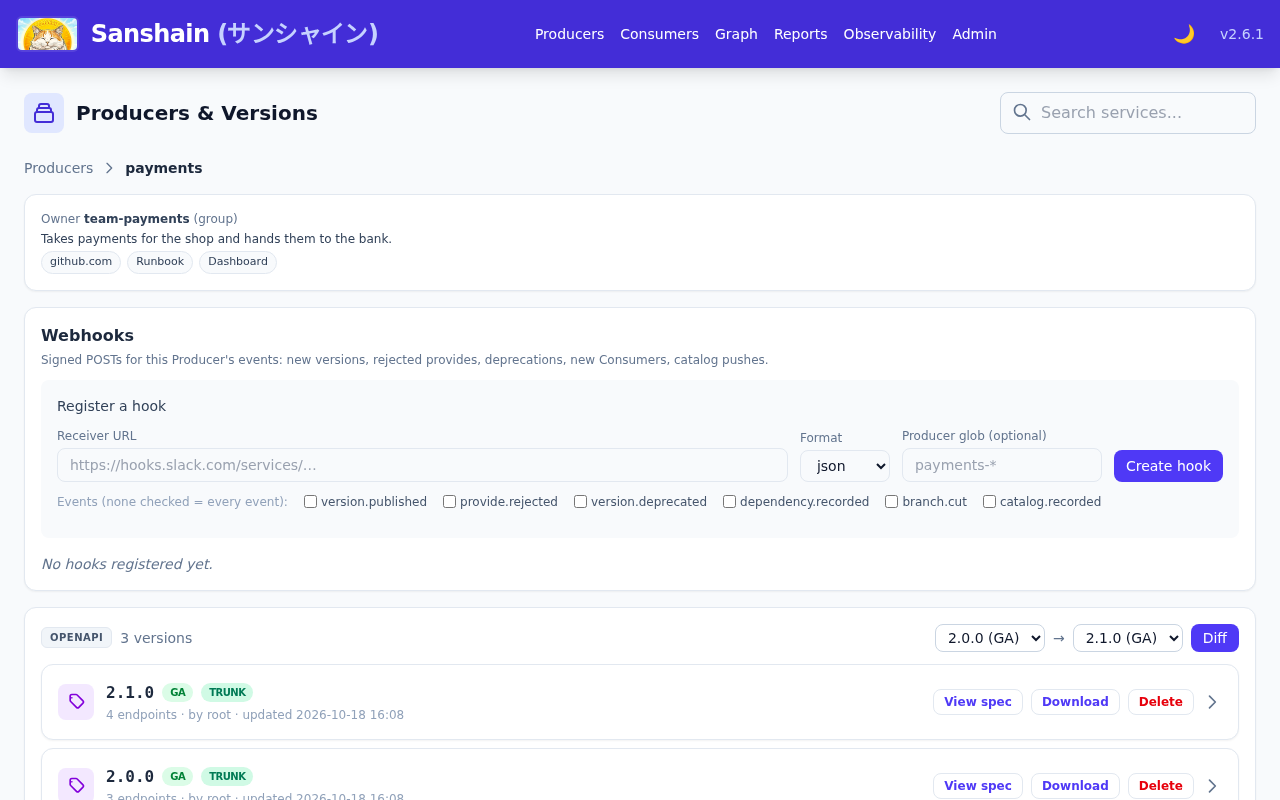The width and height of the screenshot is (1280, 800).
Task: Click the payments breadcrumb text
Action: (x=164, y=168)
